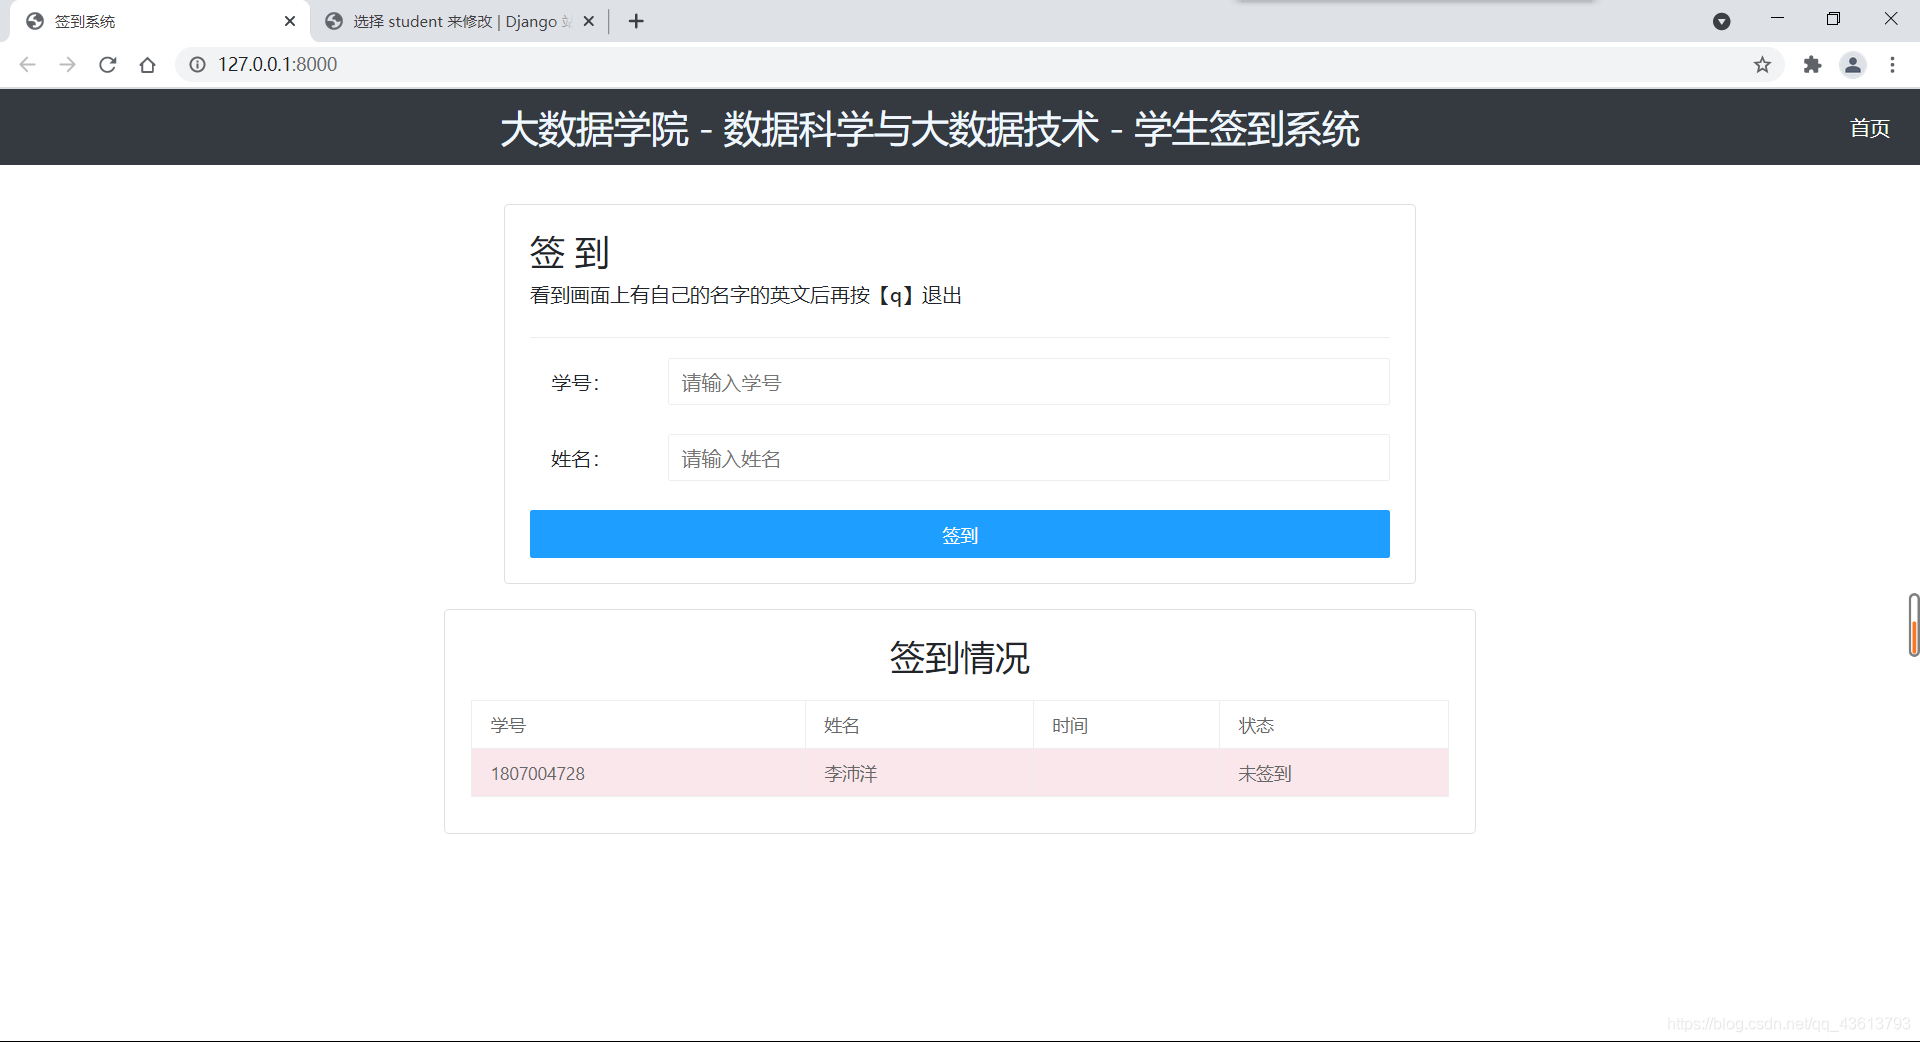Close the 签到系统 tab
The image size is (1920, 1042).
pos(290,21)
